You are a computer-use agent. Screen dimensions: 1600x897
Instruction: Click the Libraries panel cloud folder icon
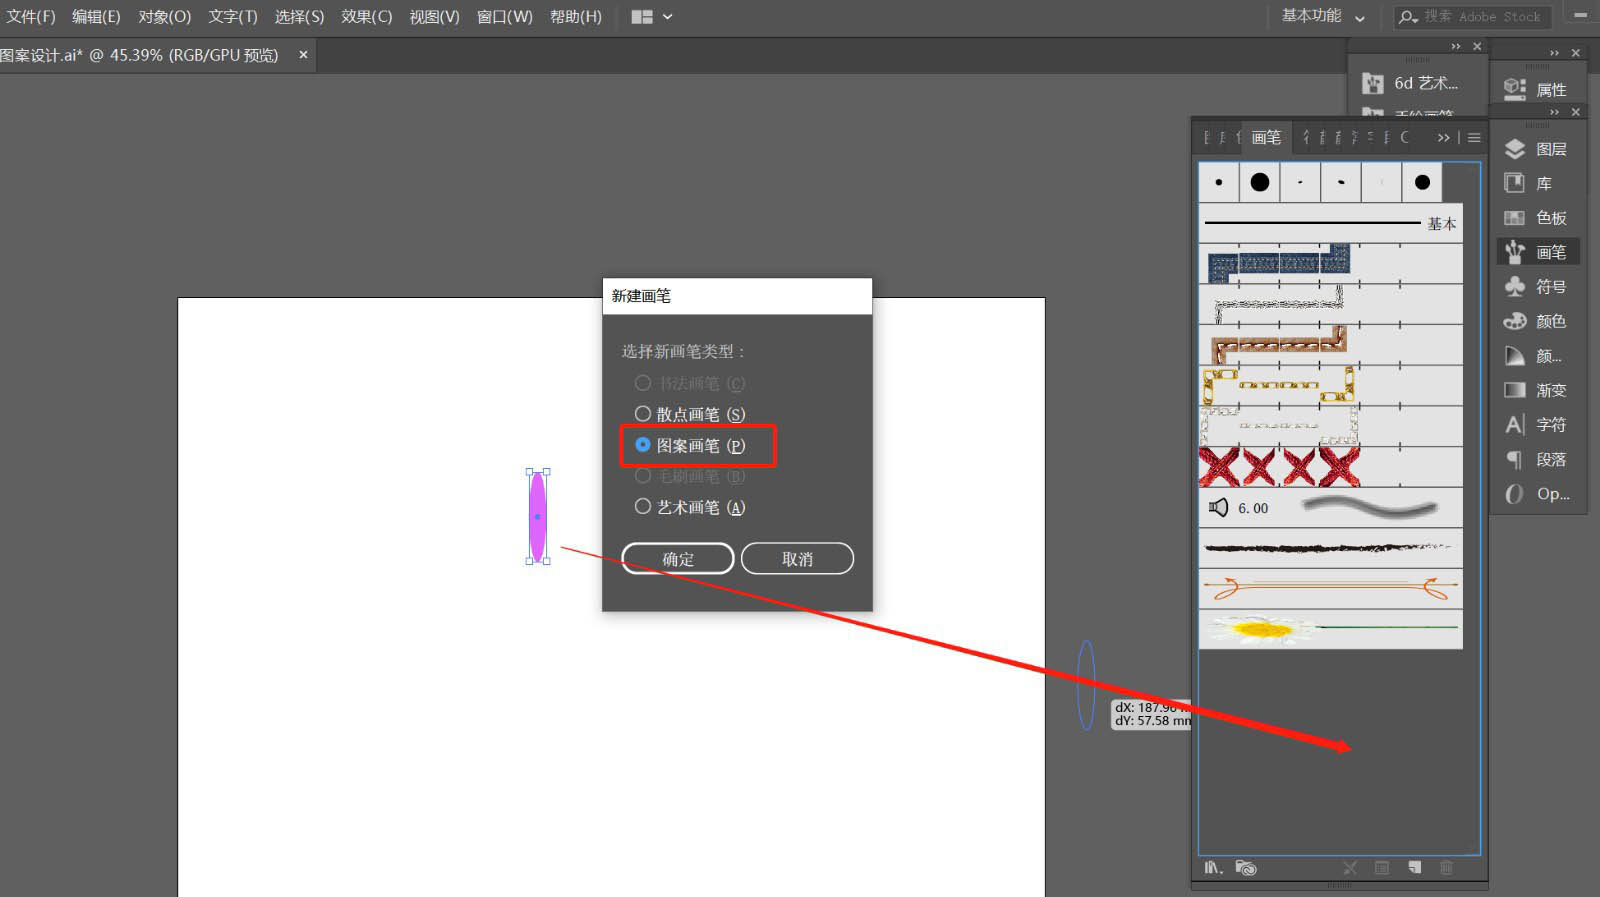coord(1246,867)
